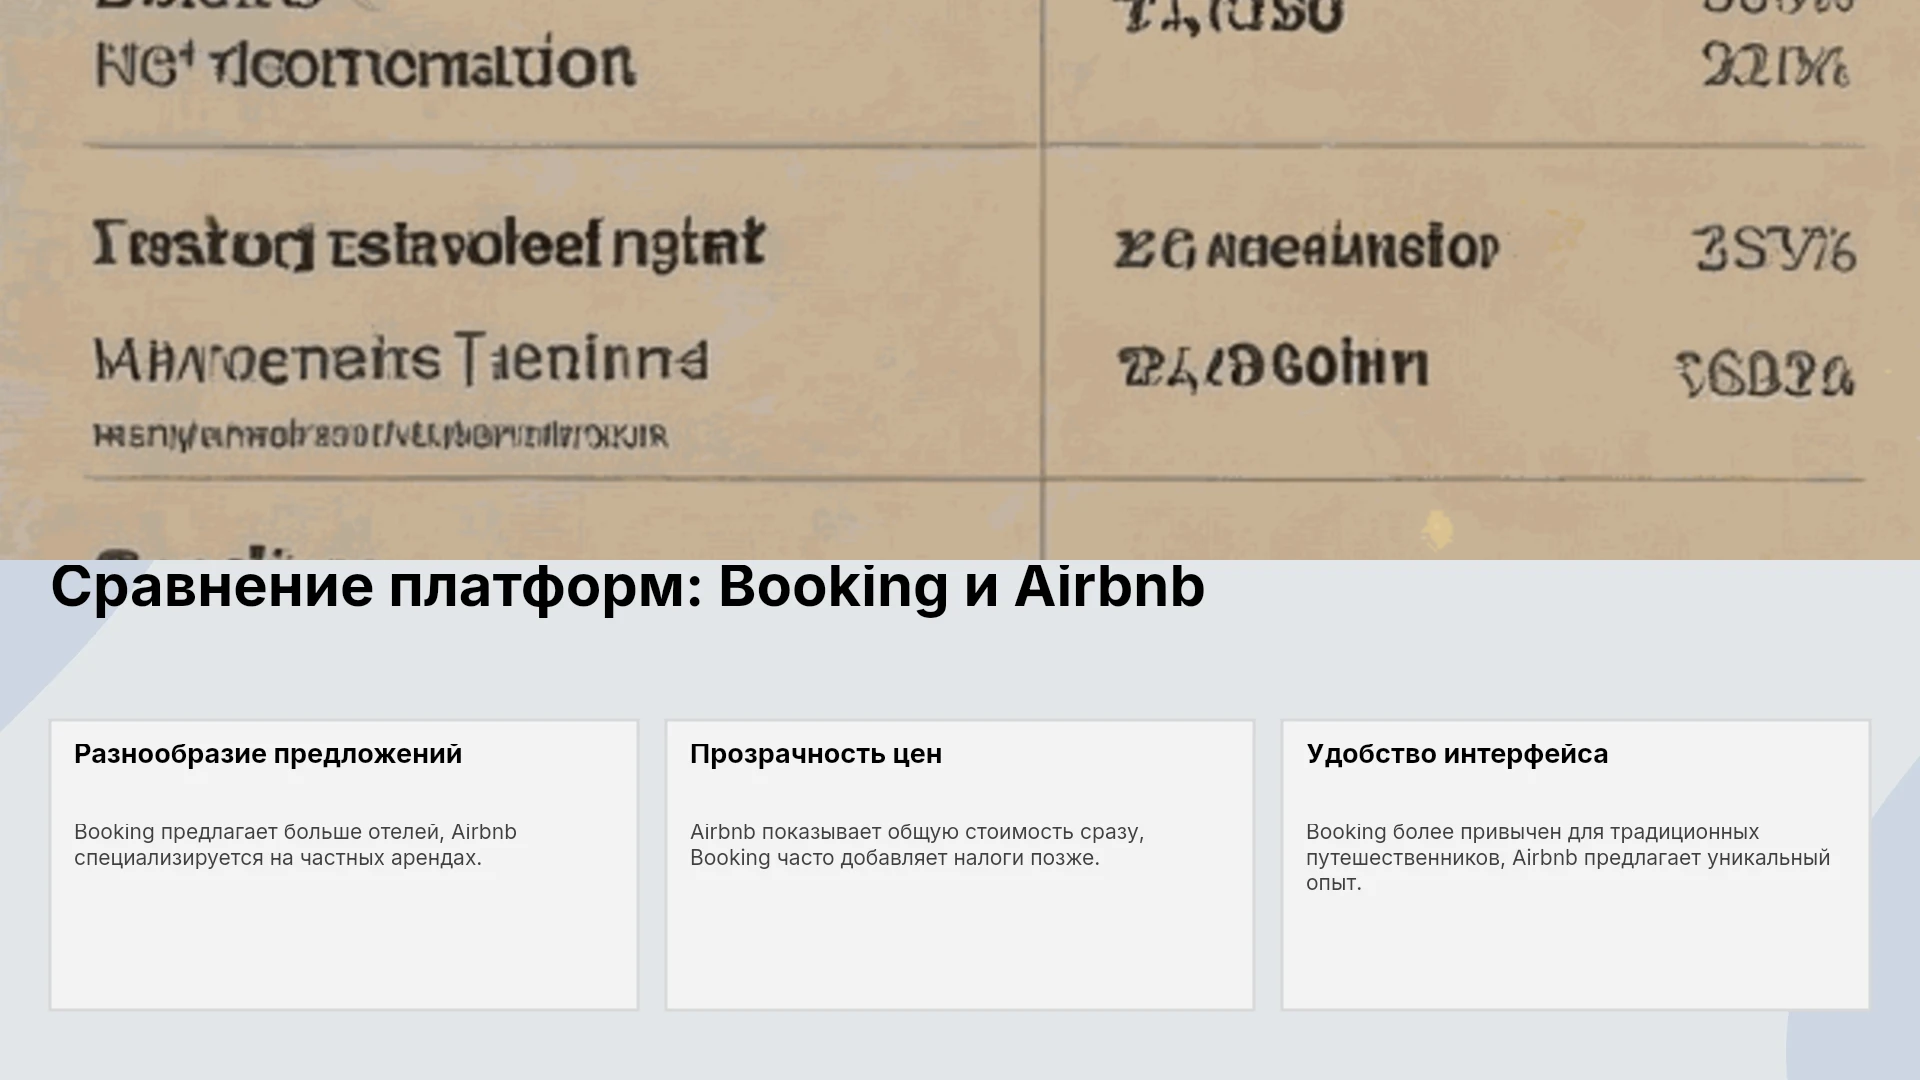This screenshot has width=1920, height=1080.
Task: Click the slide title 'Сравнение платформ: Booking и Airbnb'
Action: pyautogui.click(x=628, y=586)
